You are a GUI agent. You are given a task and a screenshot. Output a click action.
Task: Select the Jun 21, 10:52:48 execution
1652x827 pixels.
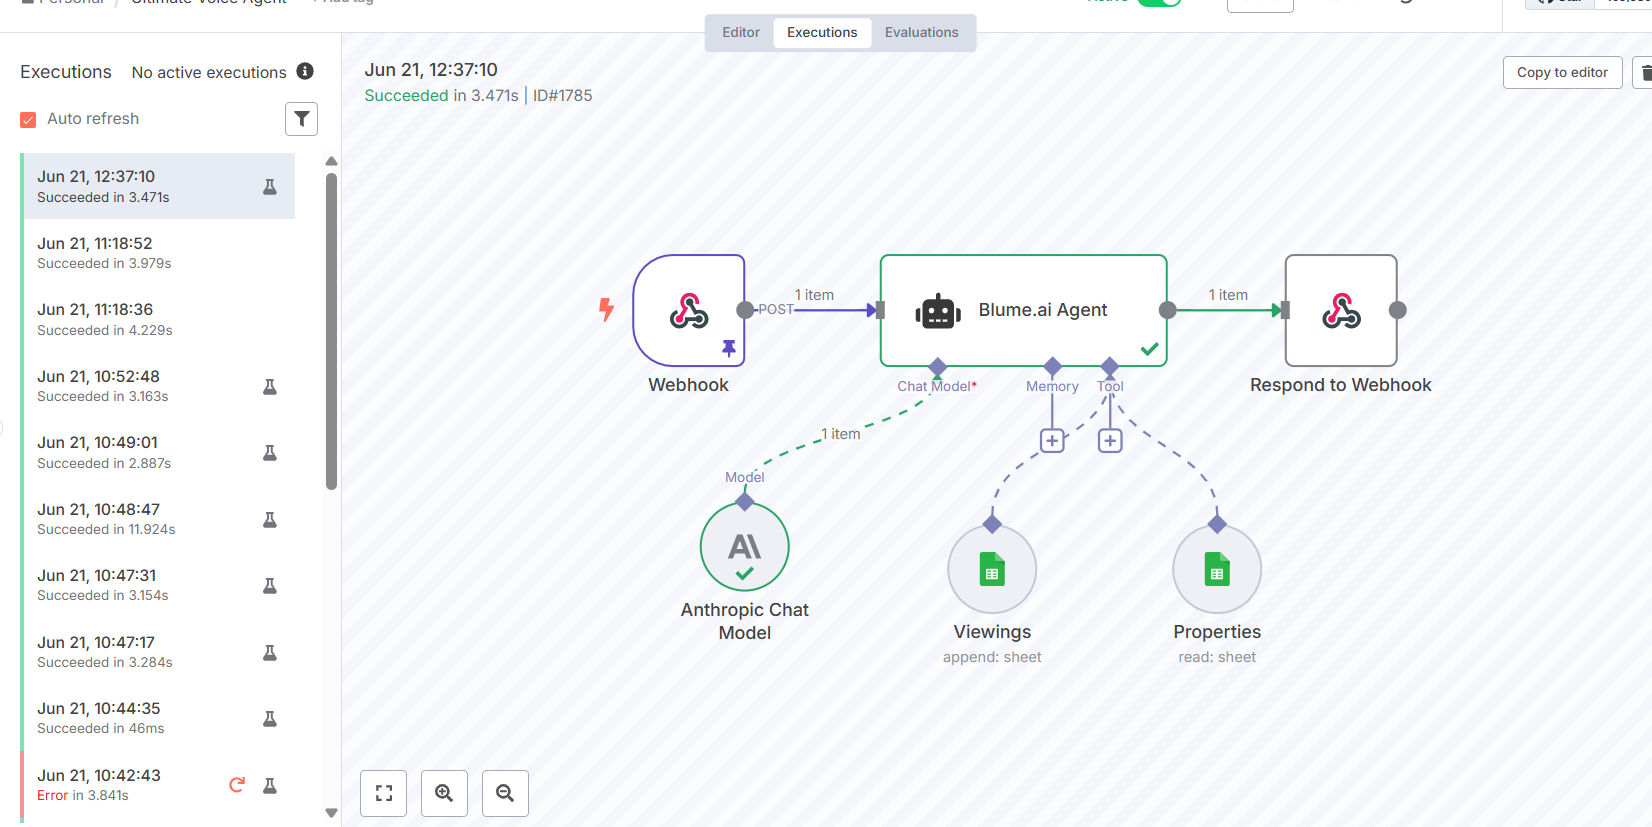pos(158,386)
